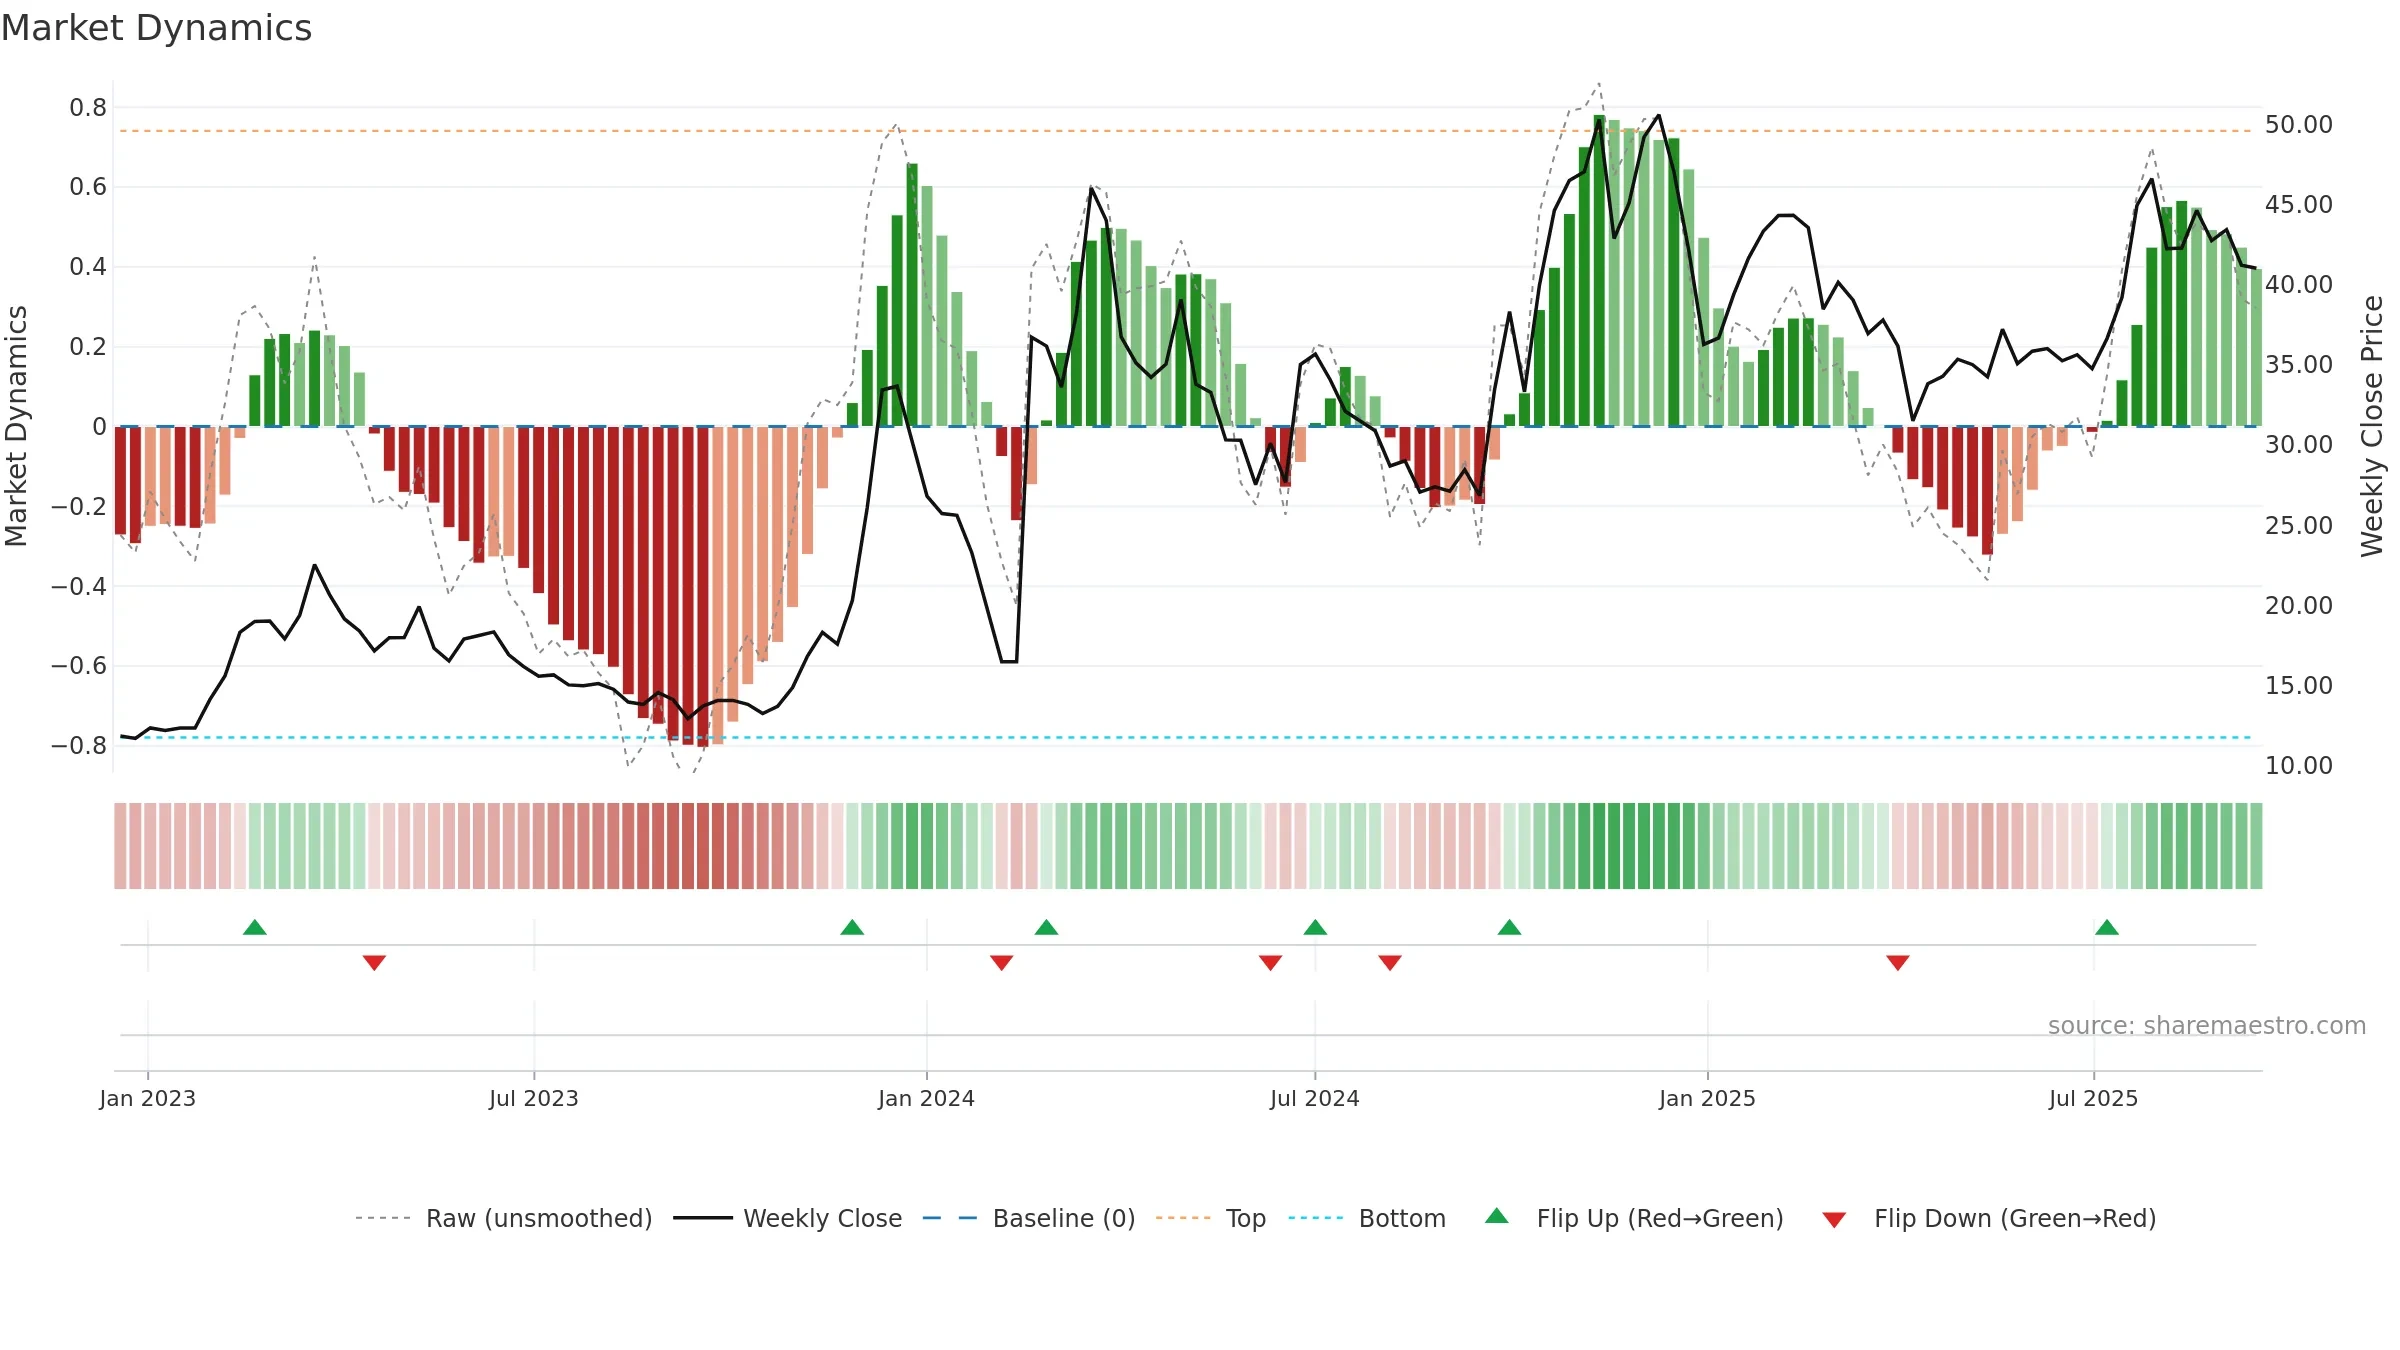Click the 50.00 right axis price label
2400x1350 pixels.
point(2299,124)
